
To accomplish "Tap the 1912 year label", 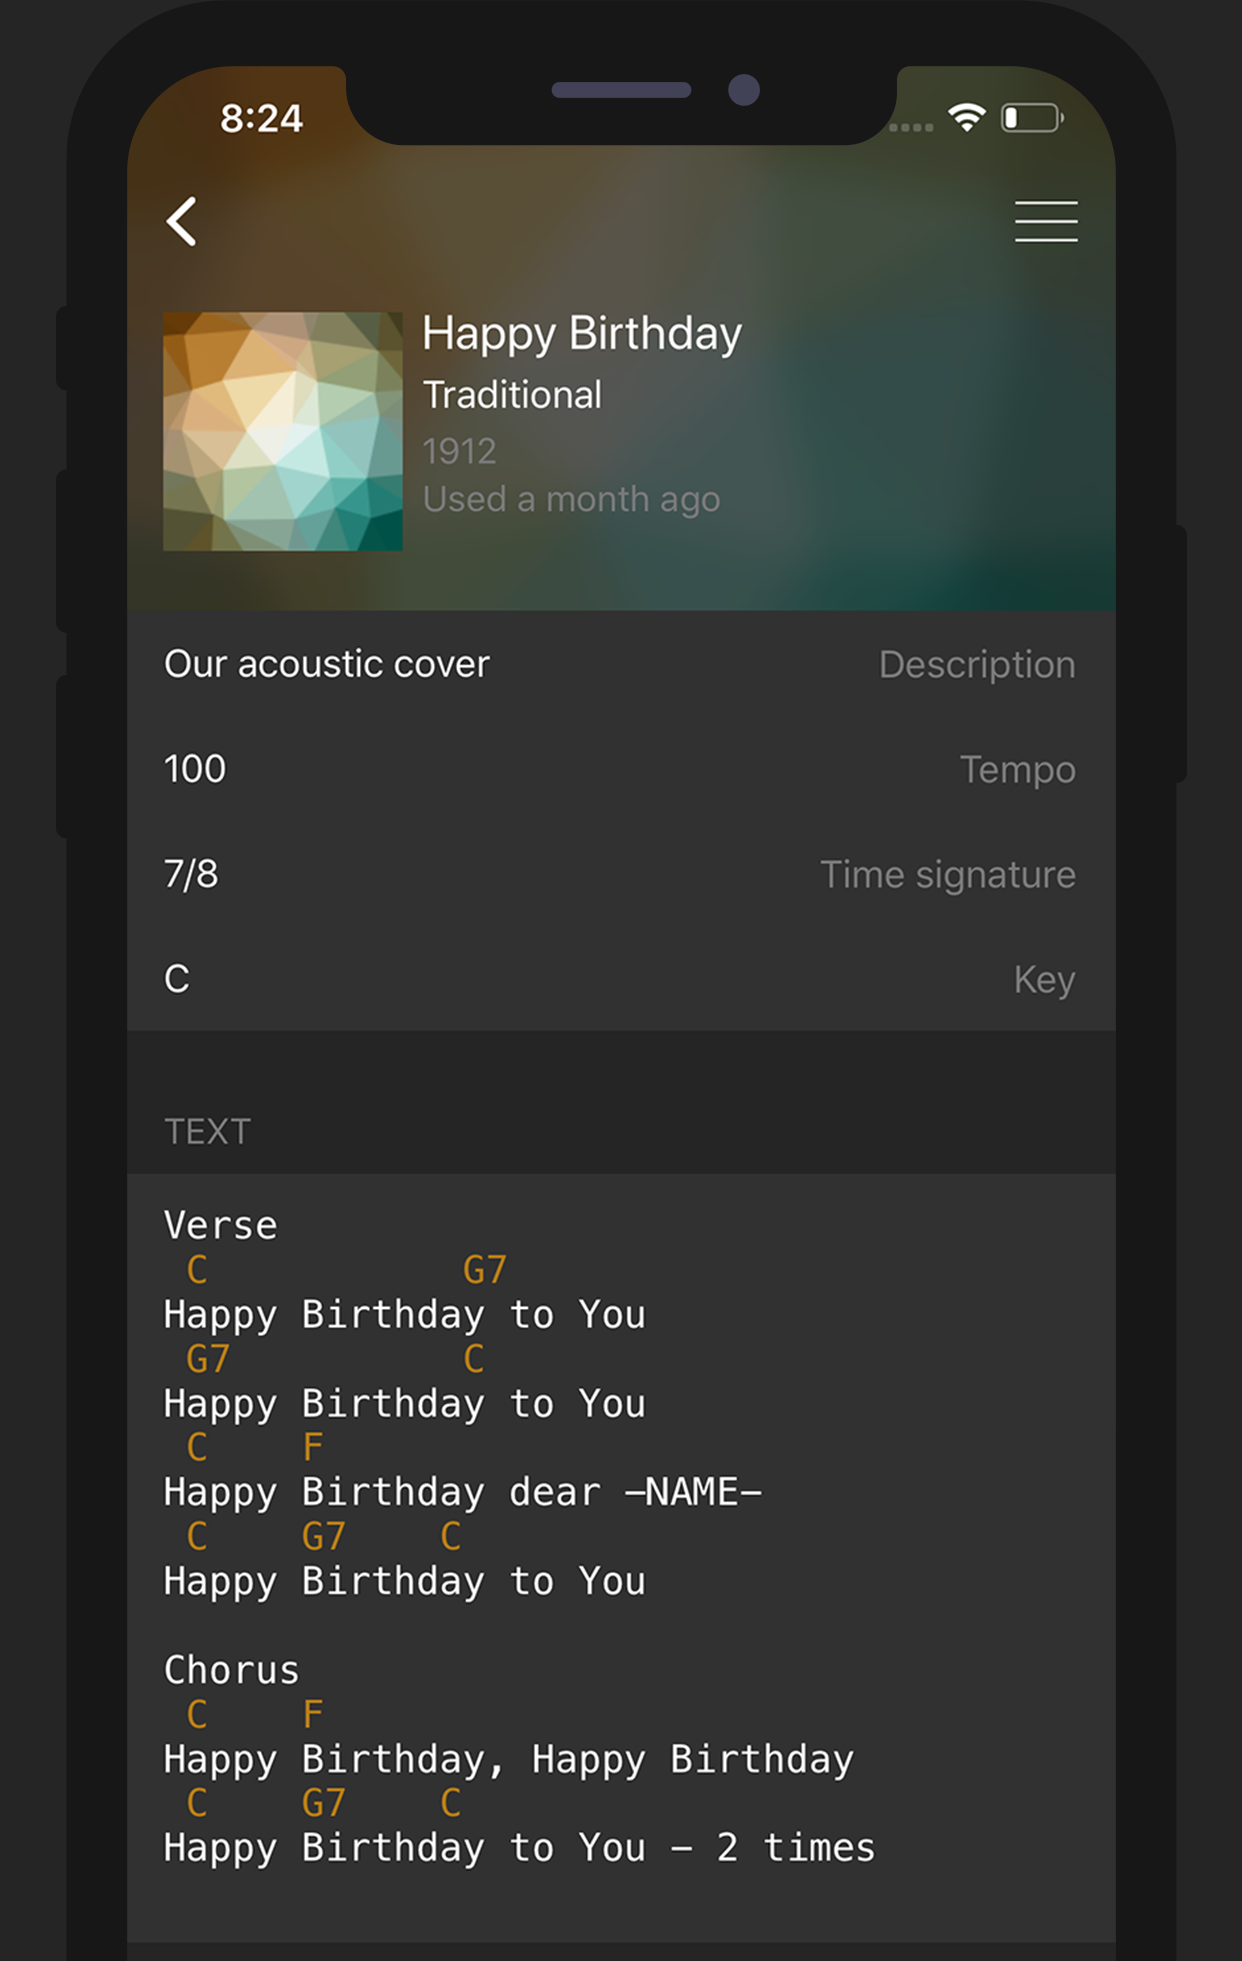I will [459, 451].
